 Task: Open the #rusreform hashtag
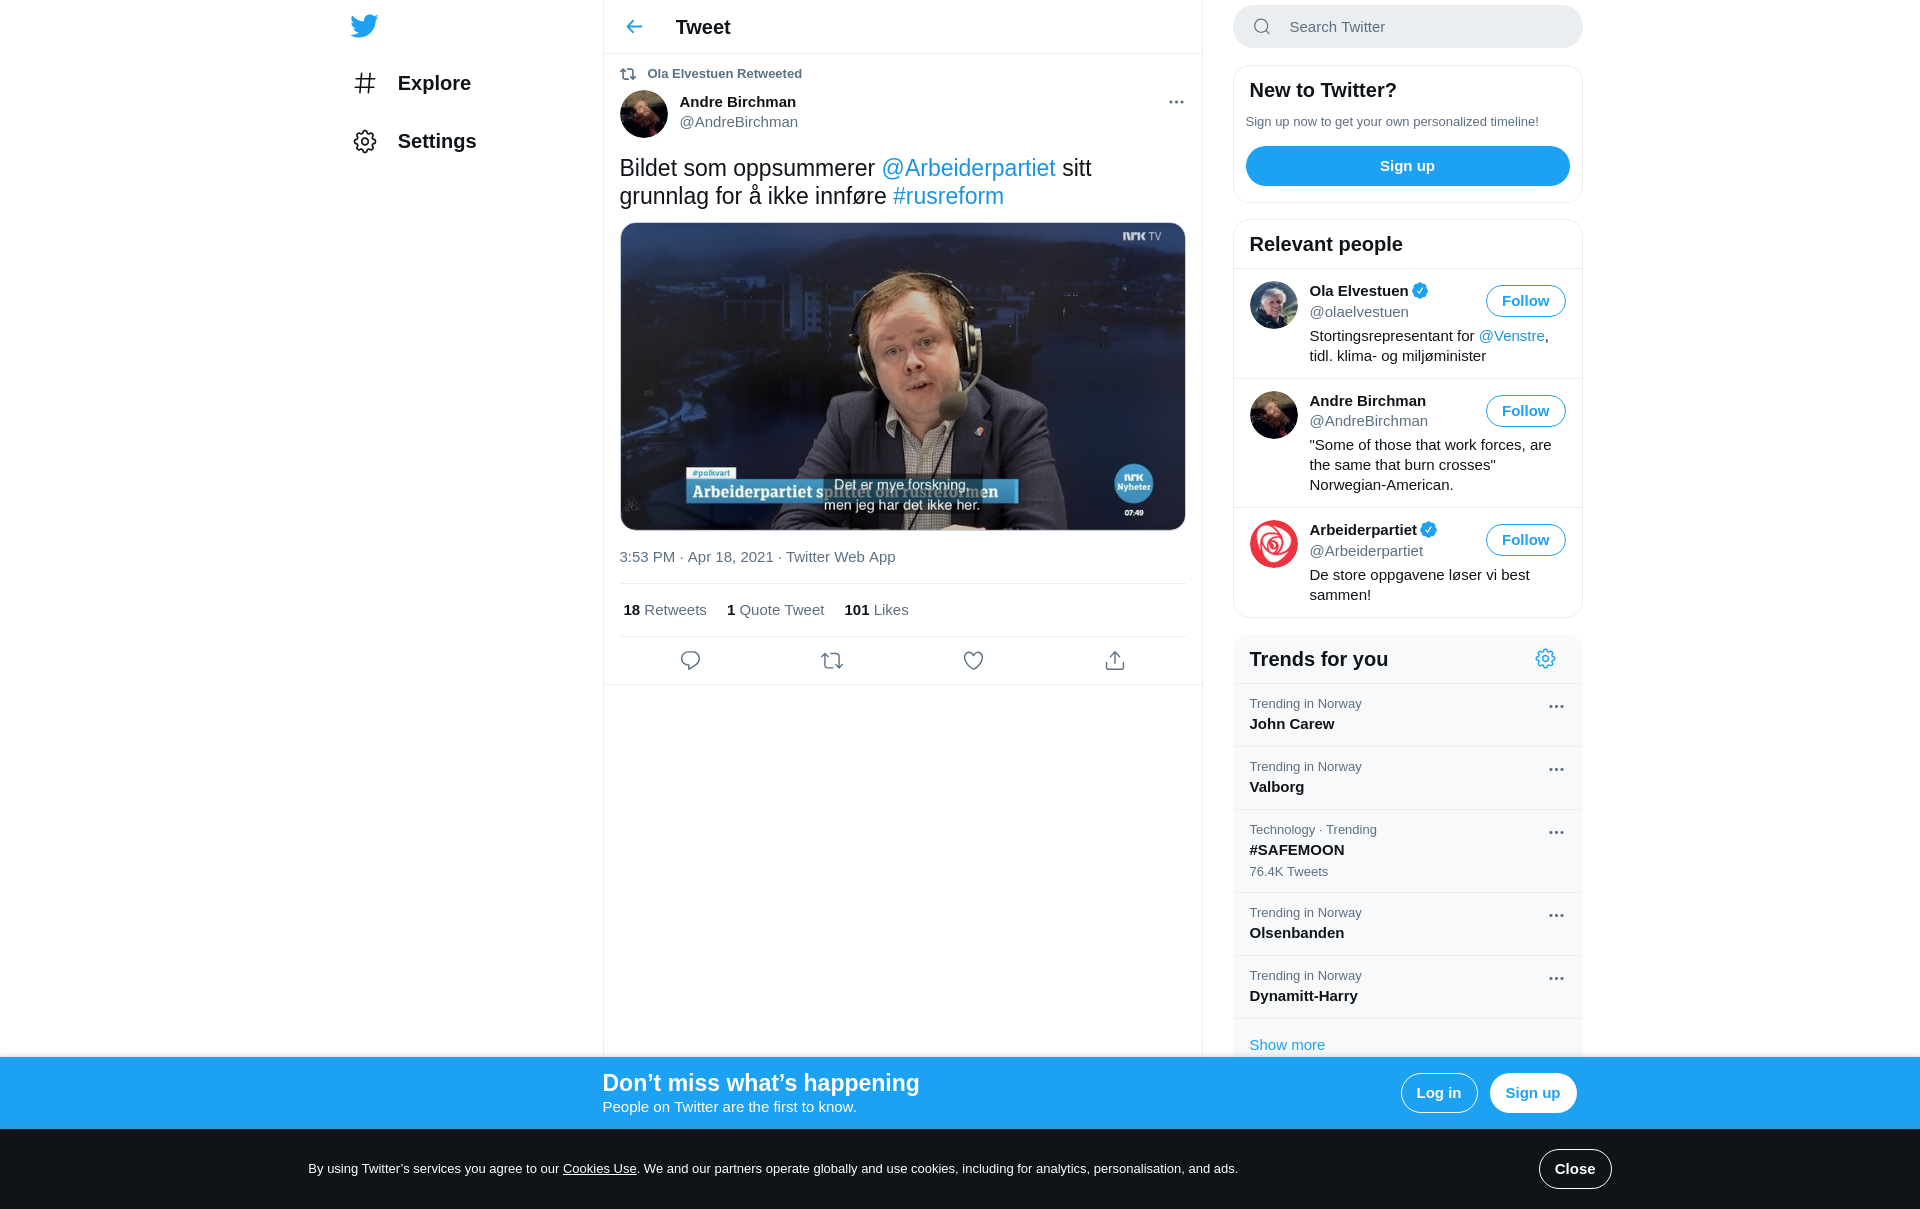tap(948, 196)
